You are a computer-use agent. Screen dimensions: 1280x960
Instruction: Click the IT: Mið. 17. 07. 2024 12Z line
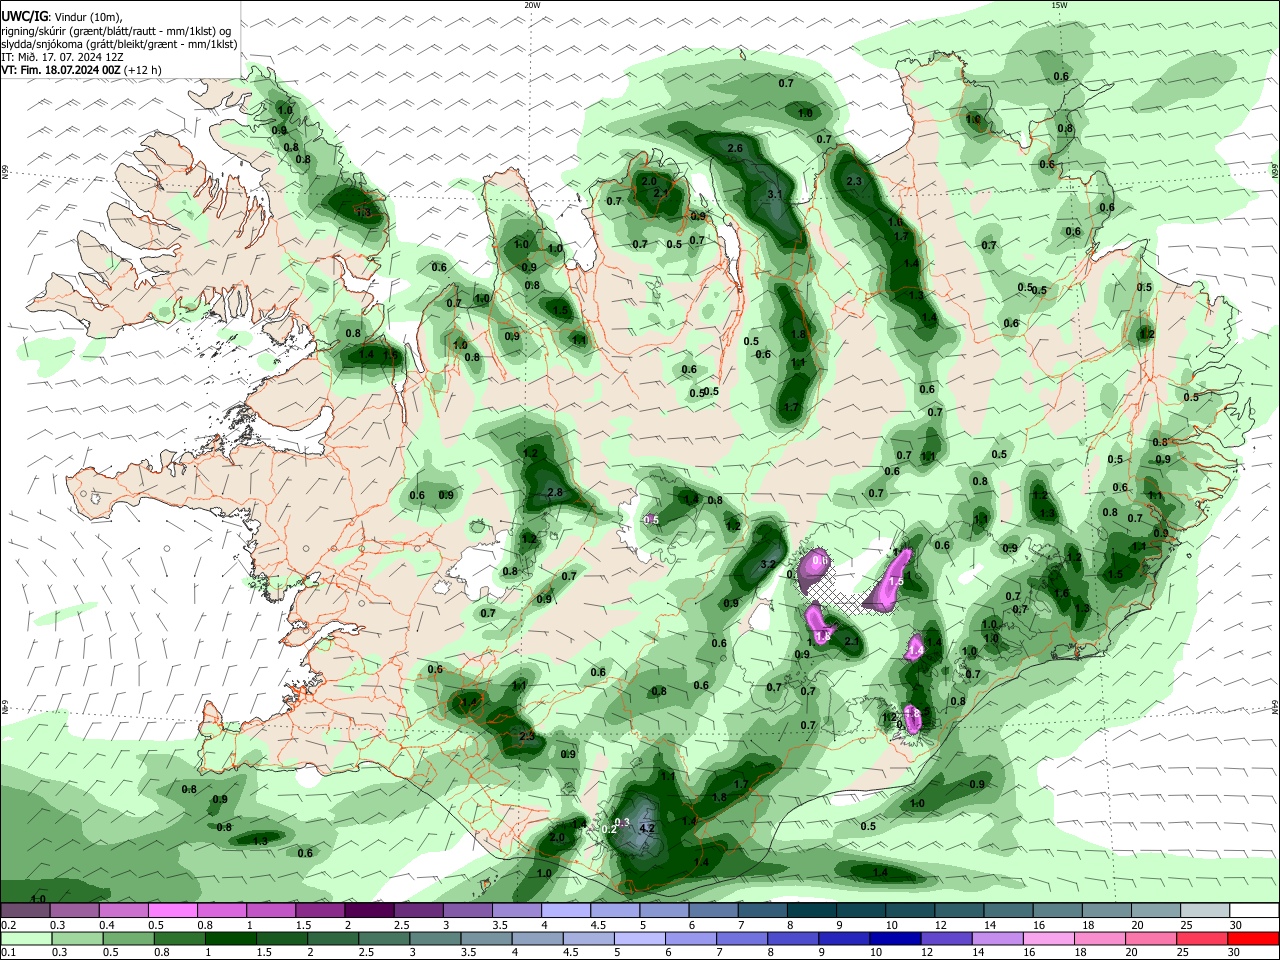tap(63, 57)
